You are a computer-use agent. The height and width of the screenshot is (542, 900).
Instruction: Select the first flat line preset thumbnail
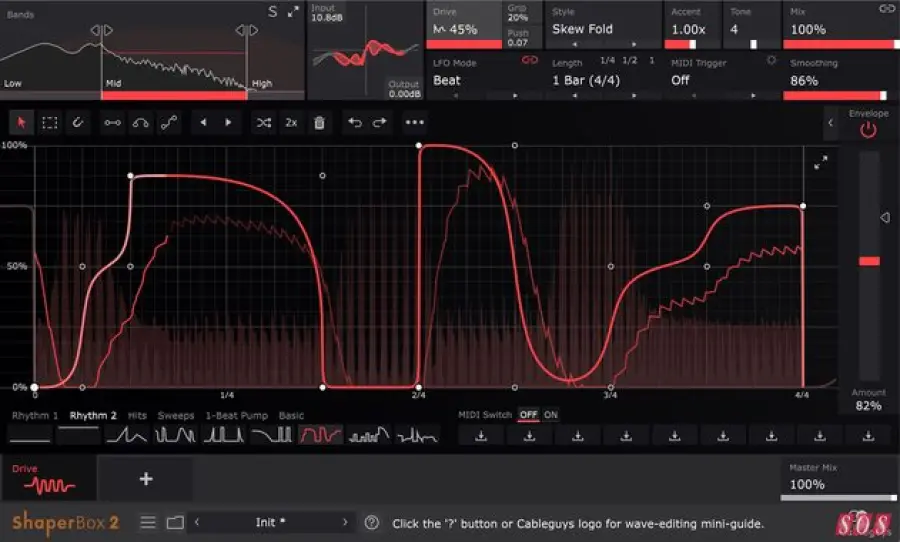pyautogui.click(x=30, y=435)
